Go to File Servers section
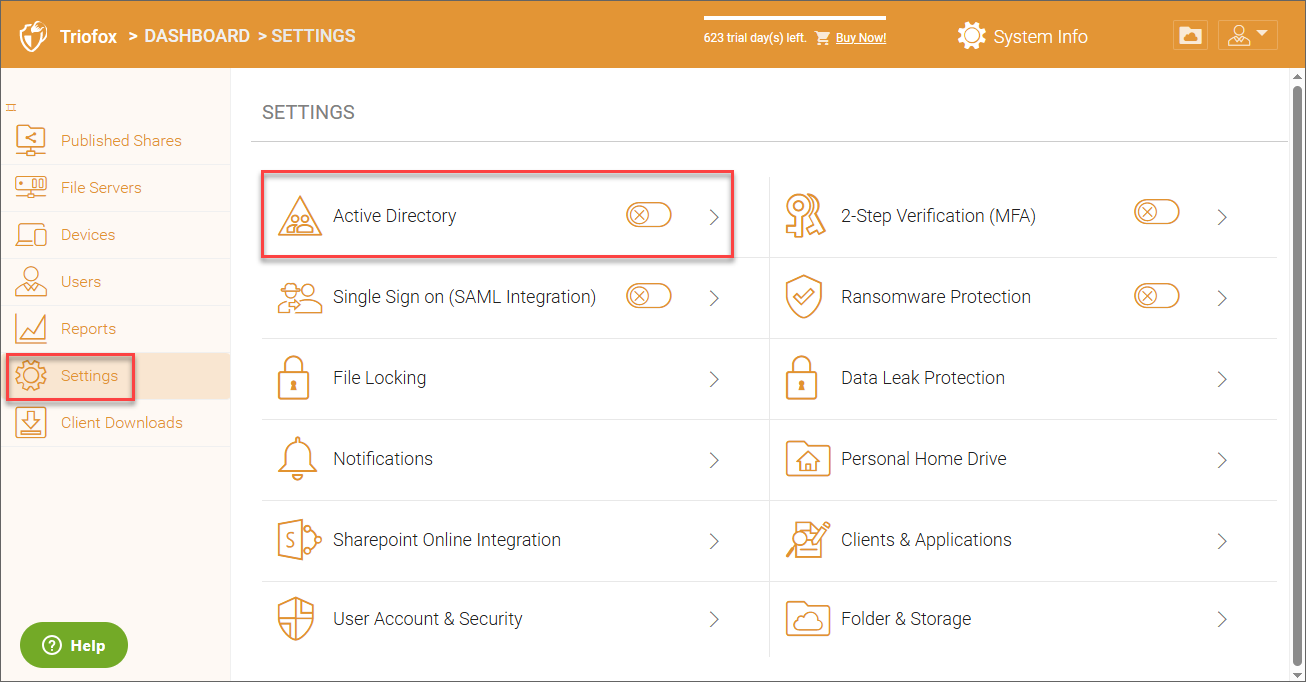This screenshot has width=1306, height=682. click(115, 188)
